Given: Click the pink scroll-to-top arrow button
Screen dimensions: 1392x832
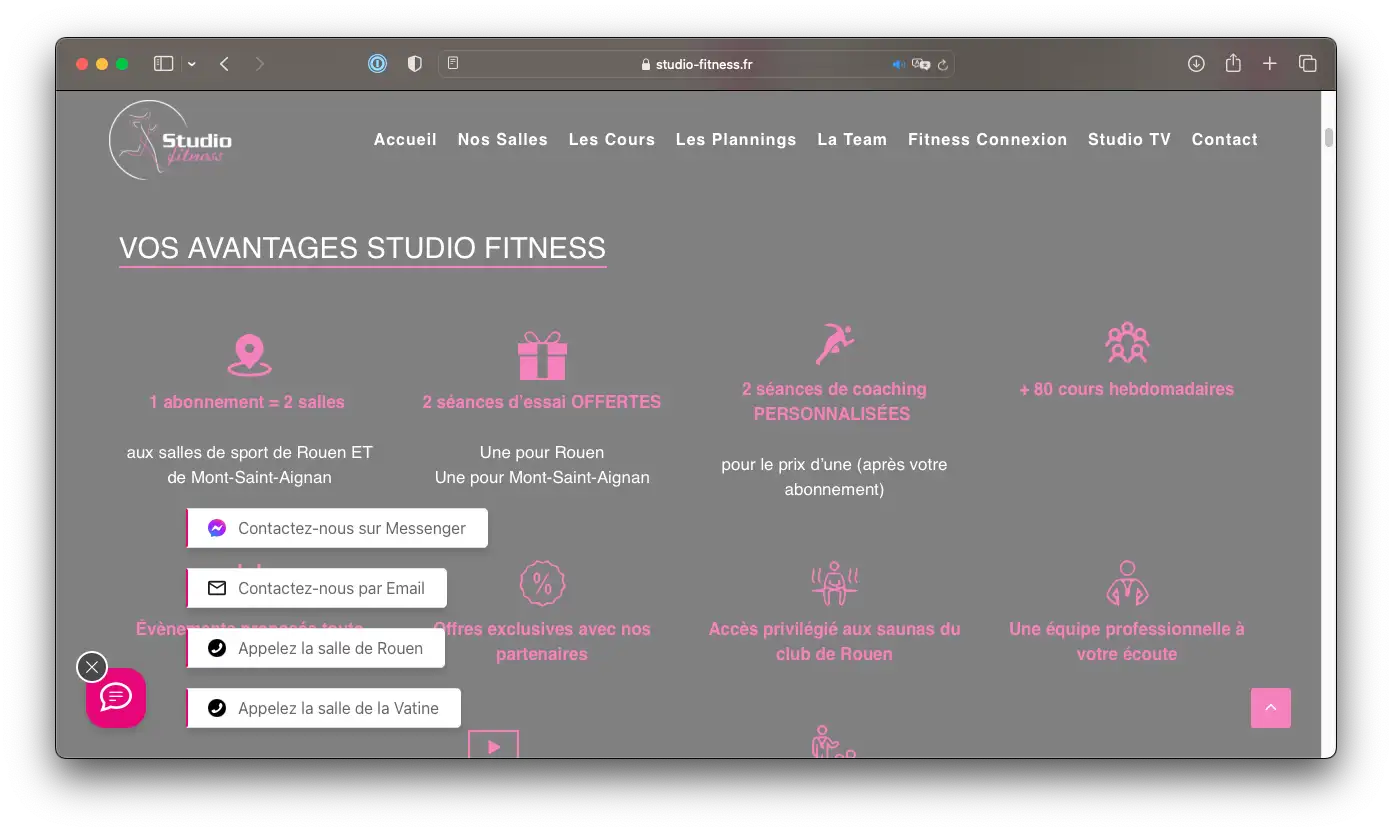Looking at the screenshot, I should pos(1270,708).
